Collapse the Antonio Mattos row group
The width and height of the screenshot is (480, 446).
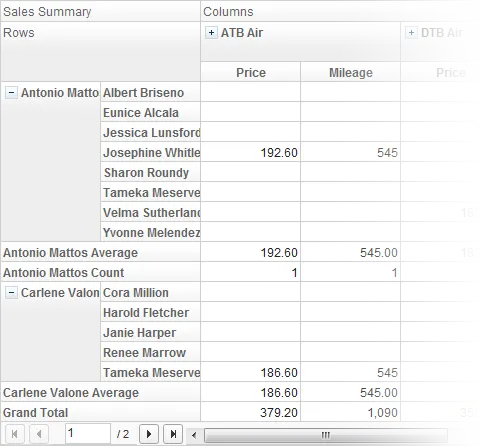11,92
